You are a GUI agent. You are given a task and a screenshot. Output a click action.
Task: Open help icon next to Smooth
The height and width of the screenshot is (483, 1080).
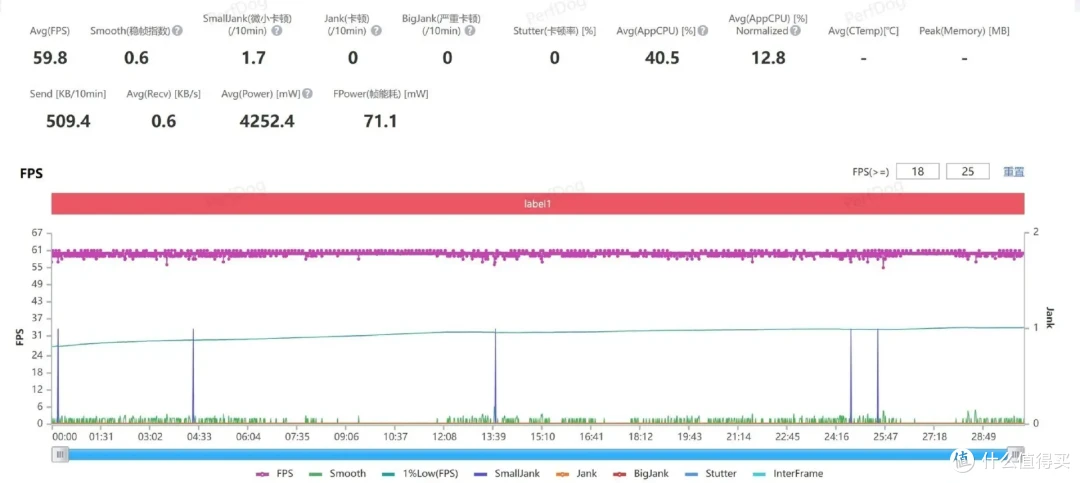(x=178, y=31)
